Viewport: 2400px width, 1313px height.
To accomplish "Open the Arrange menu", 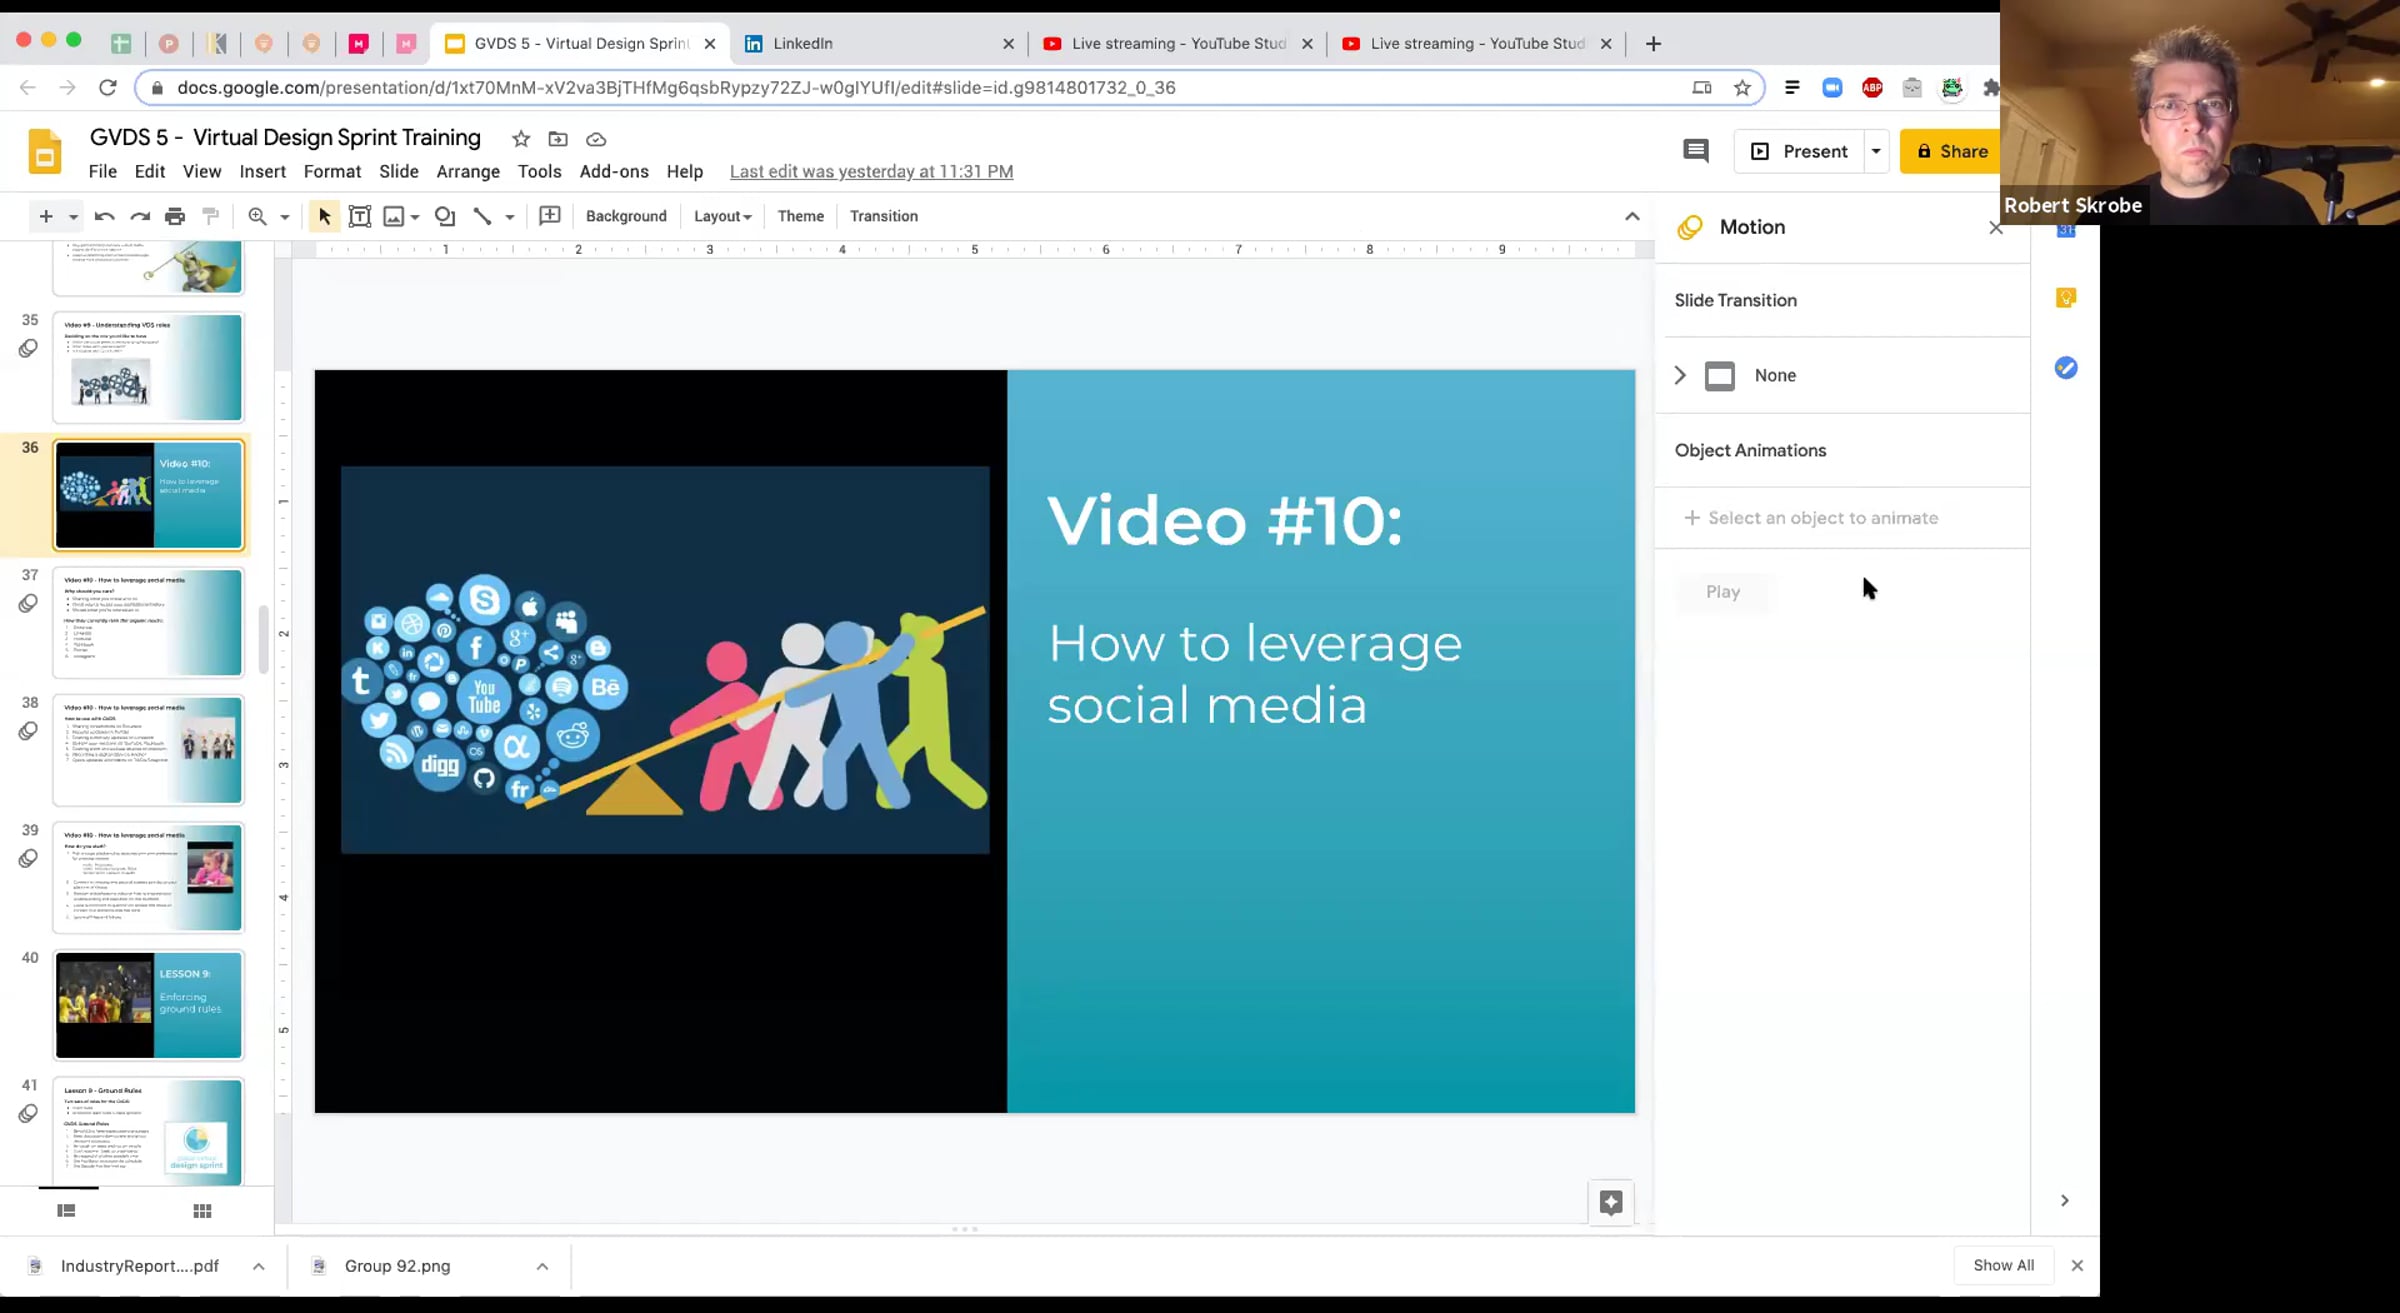I will coord(468,172).
